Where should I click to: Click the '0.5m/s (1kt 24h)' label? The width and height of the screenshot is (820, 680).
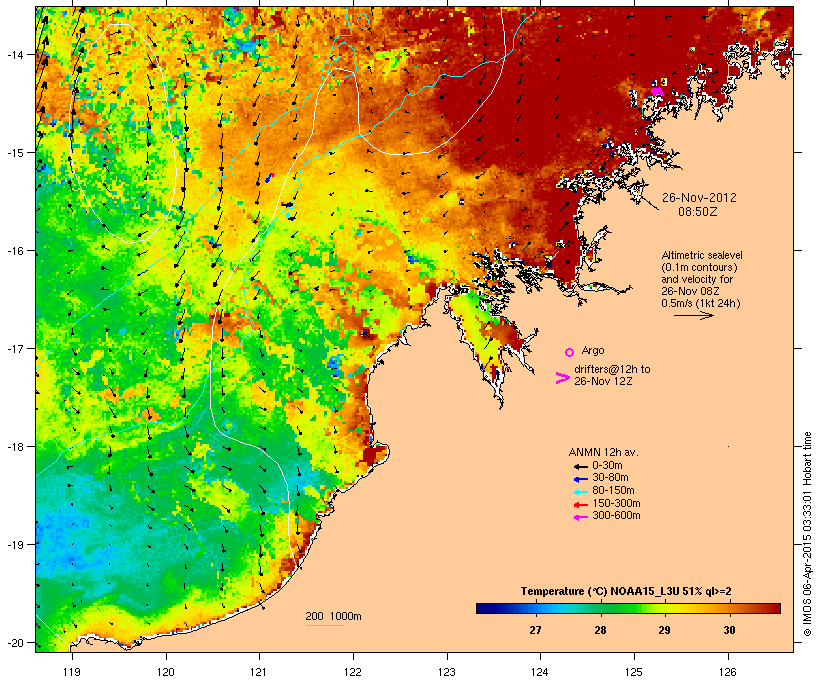(x=701, y=303)
